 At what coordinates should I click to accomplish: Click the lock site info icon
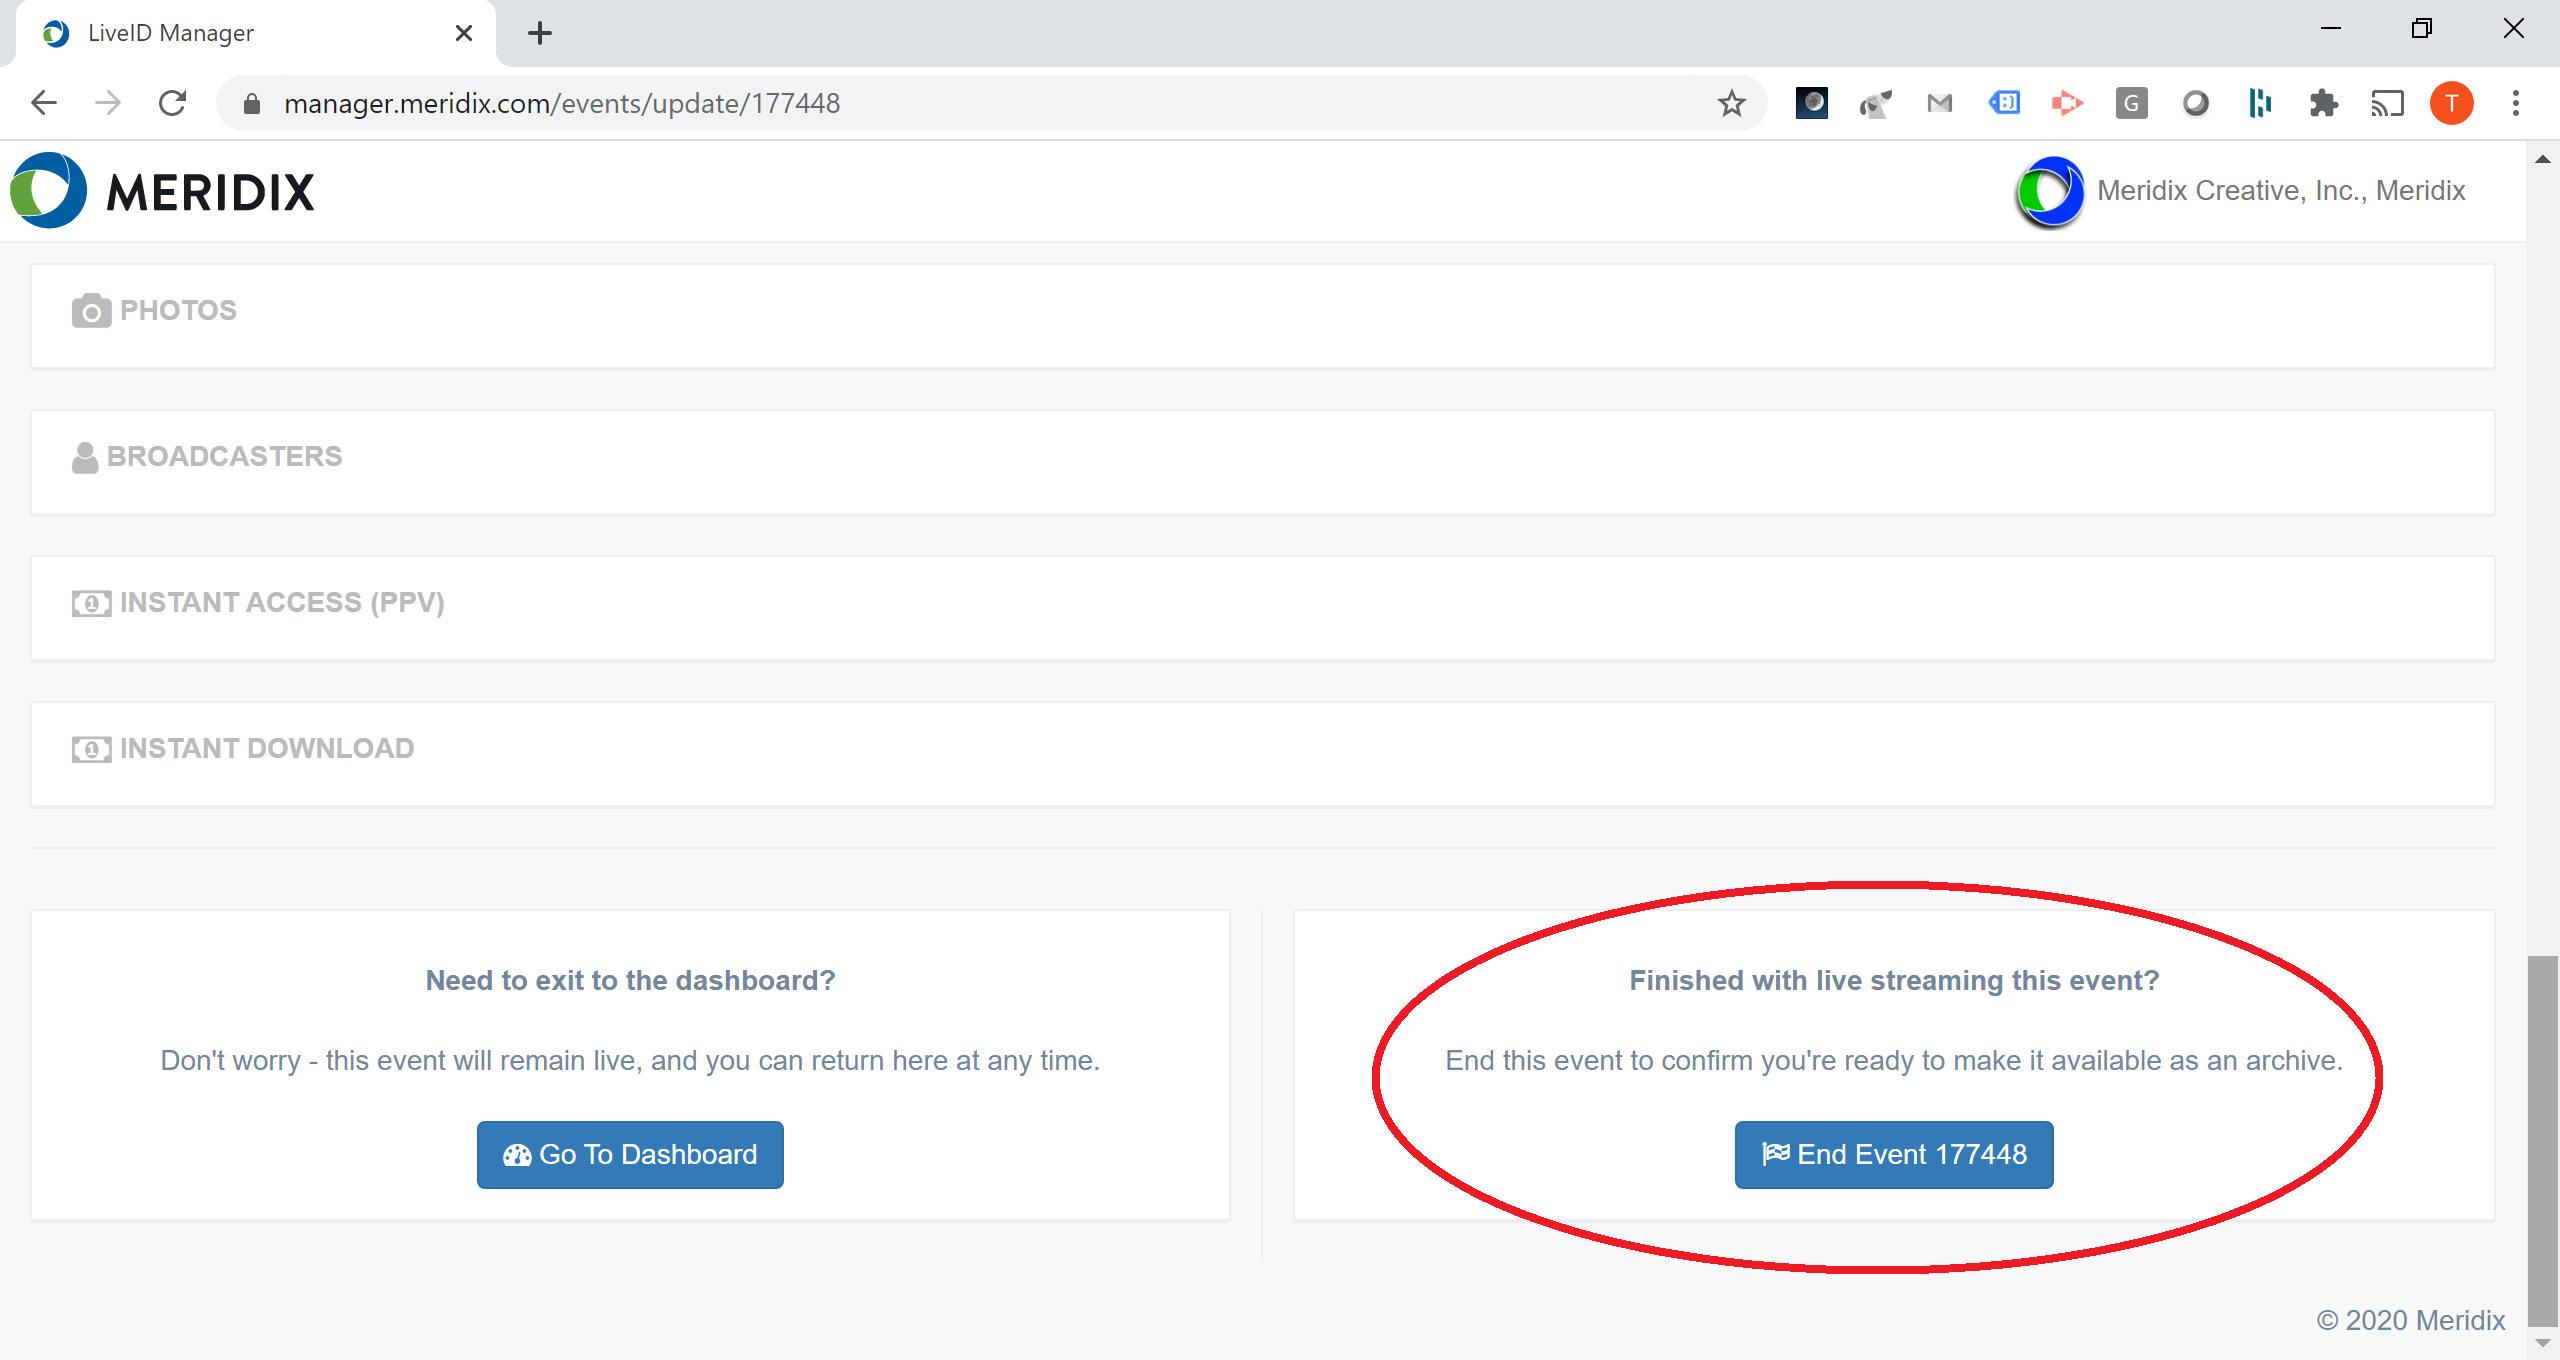(252, 103)
